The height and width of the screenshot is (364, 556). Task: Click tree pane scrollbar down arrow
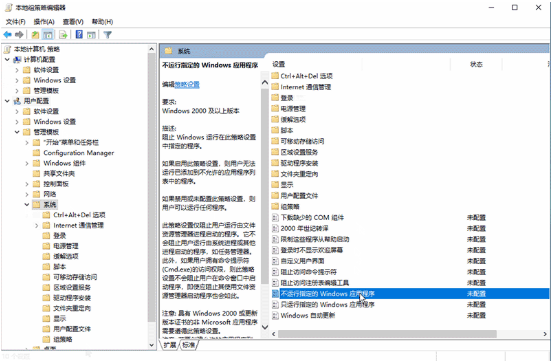pos(151,345)
